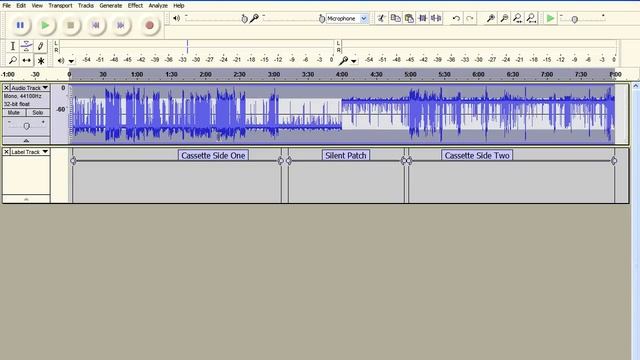The height and width of the screenshot is (360, 640).
Task: Click Skip to End button
Action: pyautogui.click(x=121, y=25)
